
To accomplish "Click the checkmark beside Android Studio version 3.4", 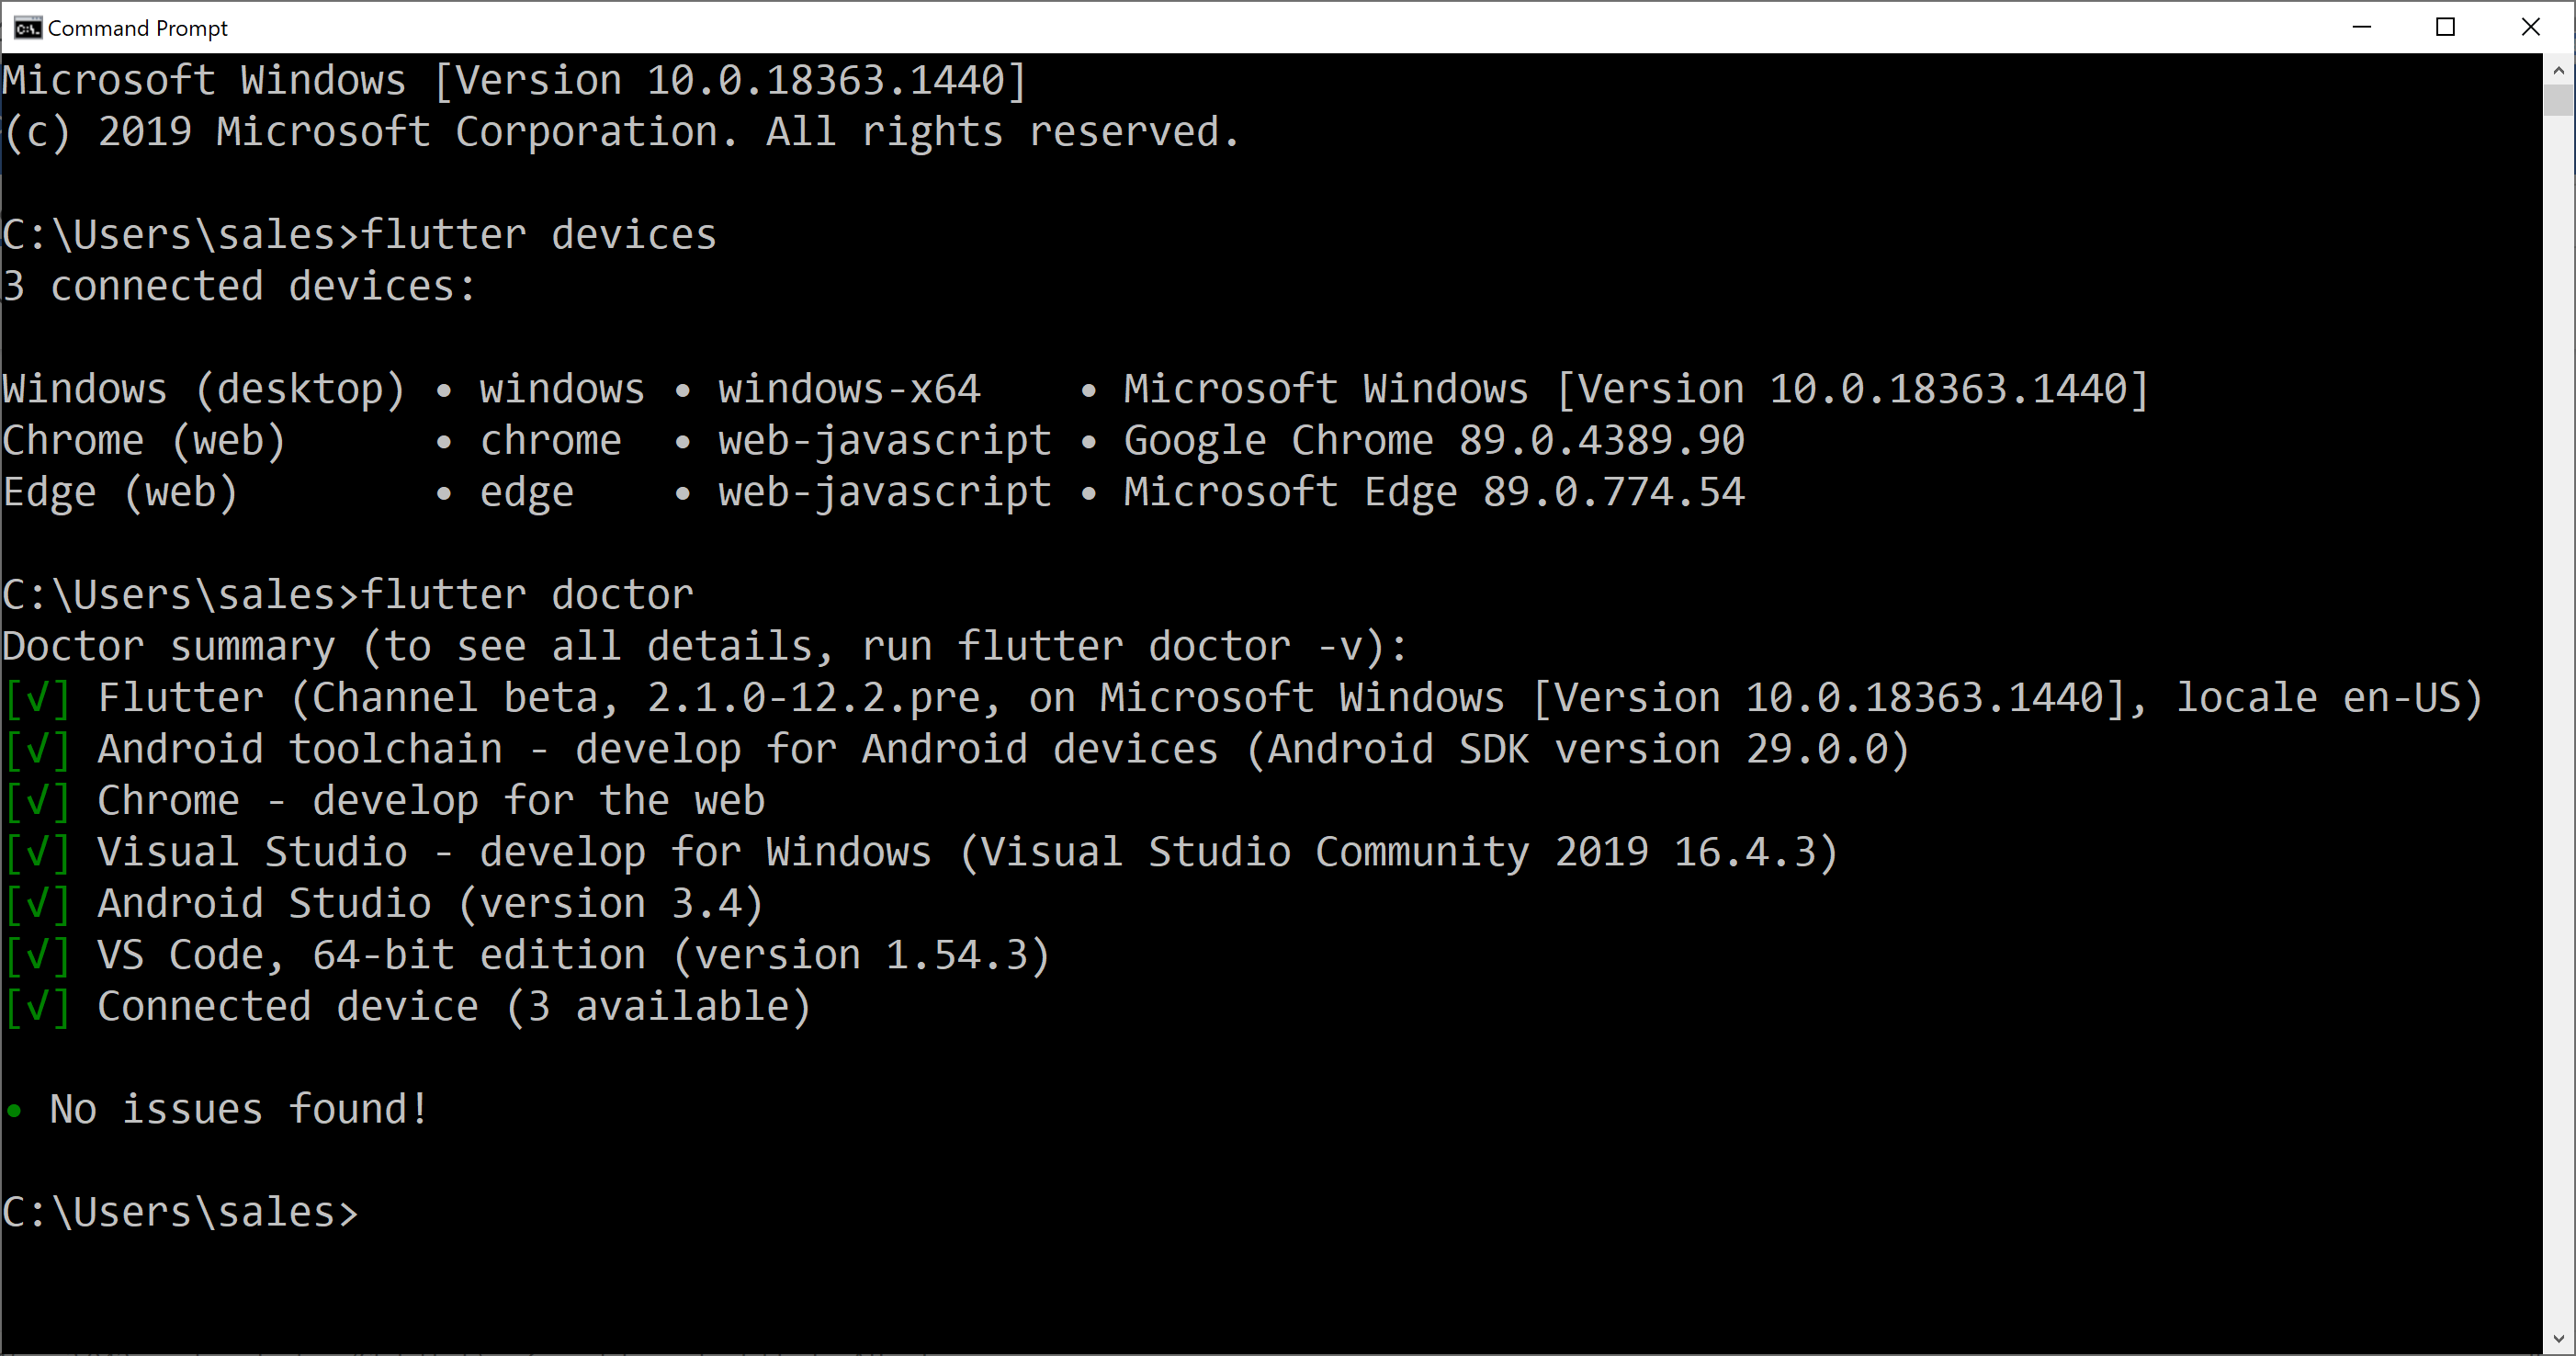I will pyautogui.click(x=37, y=904).
